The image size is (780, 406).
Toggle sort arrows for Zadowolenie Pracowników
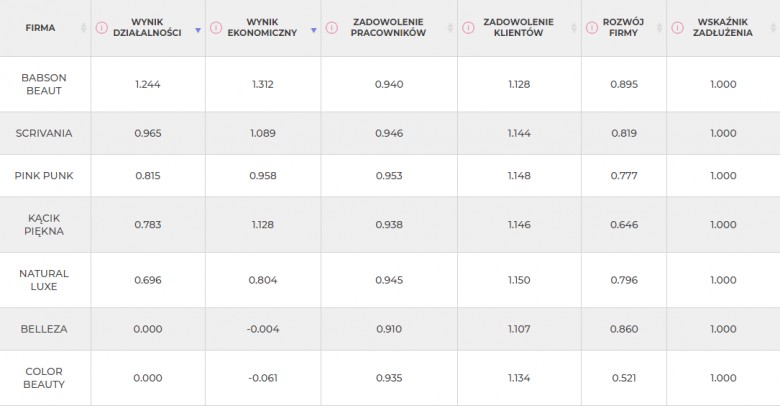(x=450, y=28)
